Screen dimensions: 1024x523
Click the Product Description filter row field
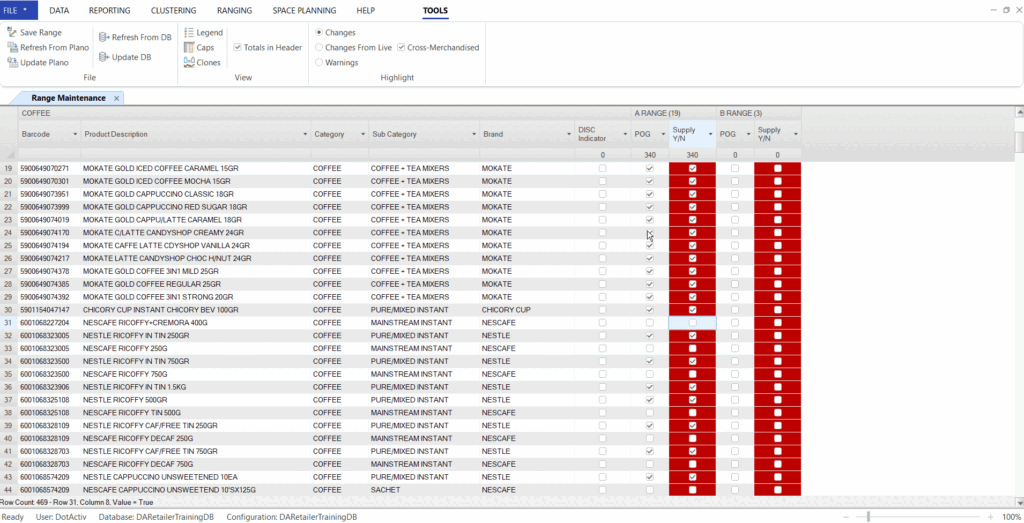tap(196, 155)
